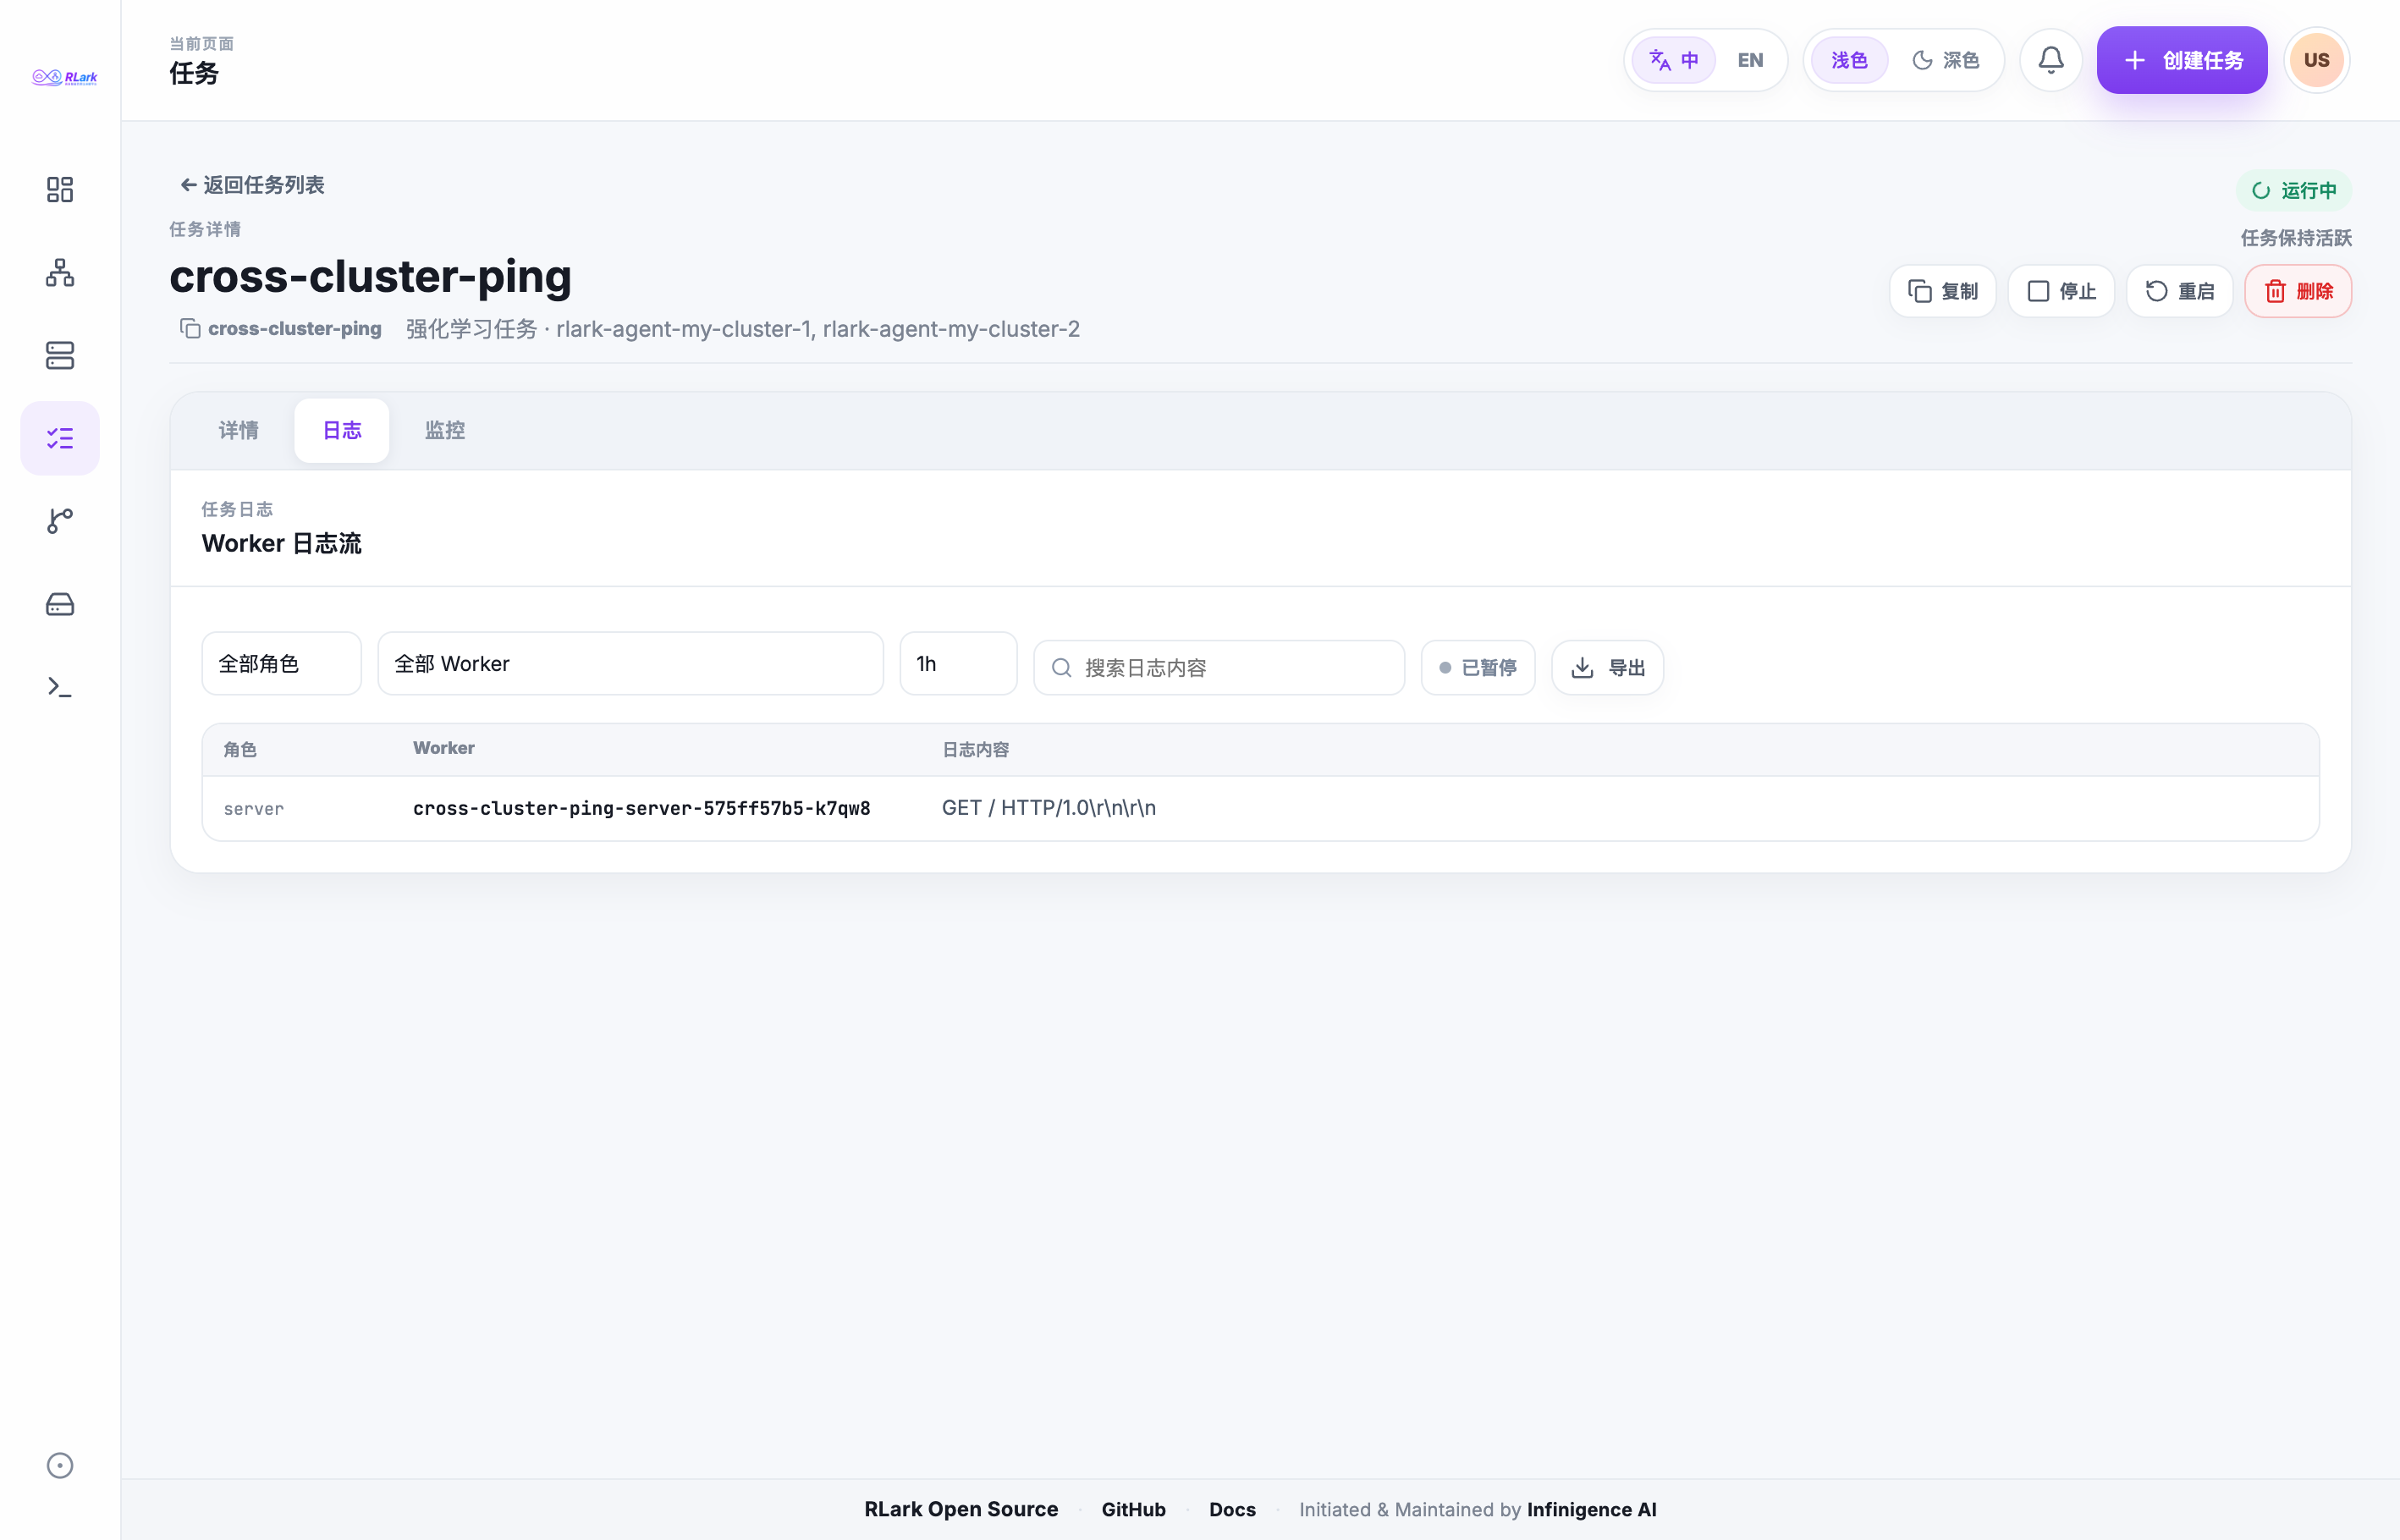This screenshot has height=1540, width=2400.
Task: Switch language to 中
Action: [x=1674, y=60]
